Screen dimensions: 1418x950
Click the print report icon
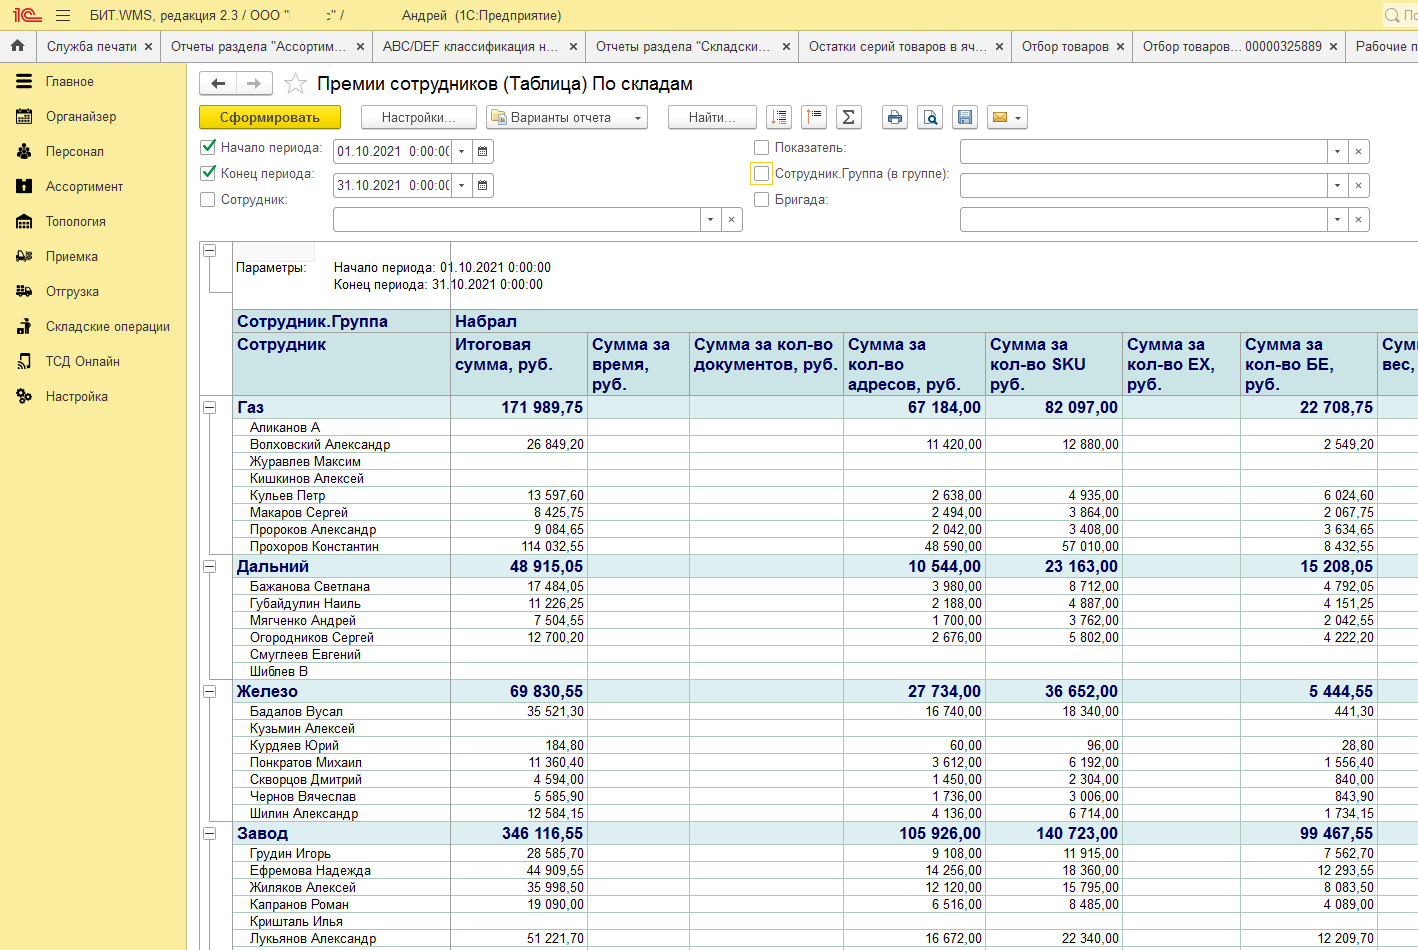[x=894, y=117]
